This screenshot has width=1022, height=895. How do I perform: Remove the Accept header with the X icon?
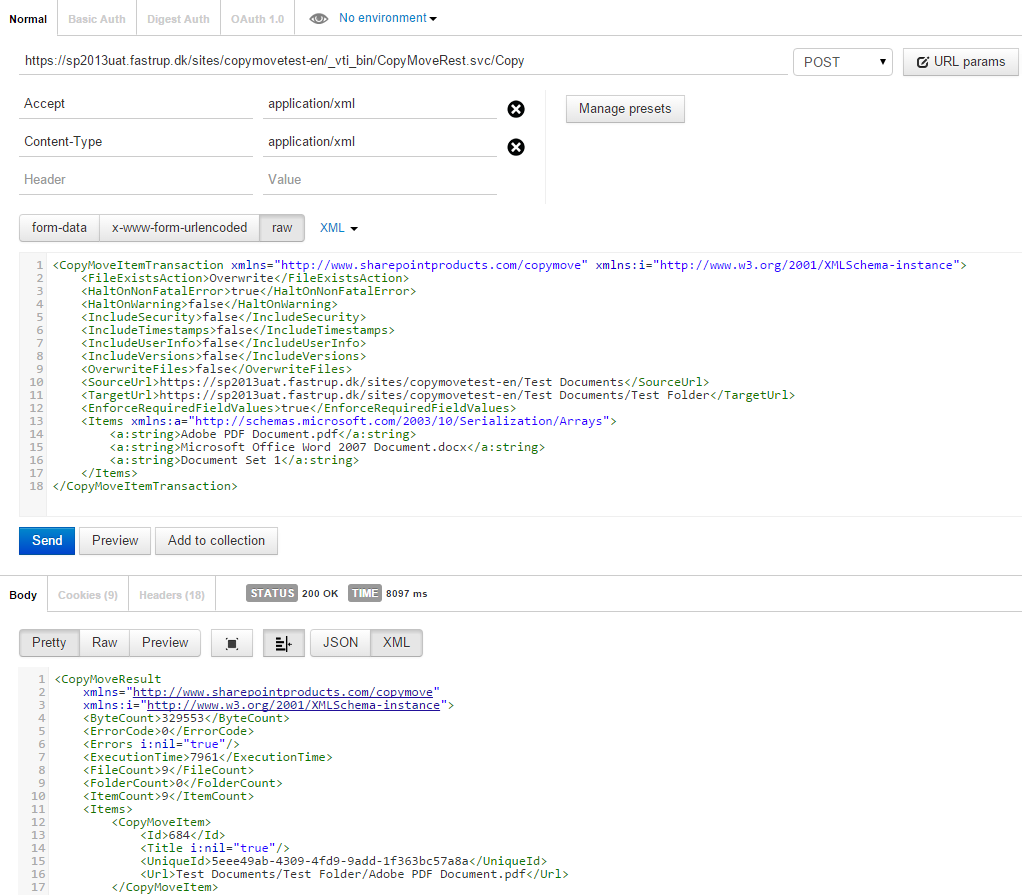pyautogui.click(x=515, y=109)
